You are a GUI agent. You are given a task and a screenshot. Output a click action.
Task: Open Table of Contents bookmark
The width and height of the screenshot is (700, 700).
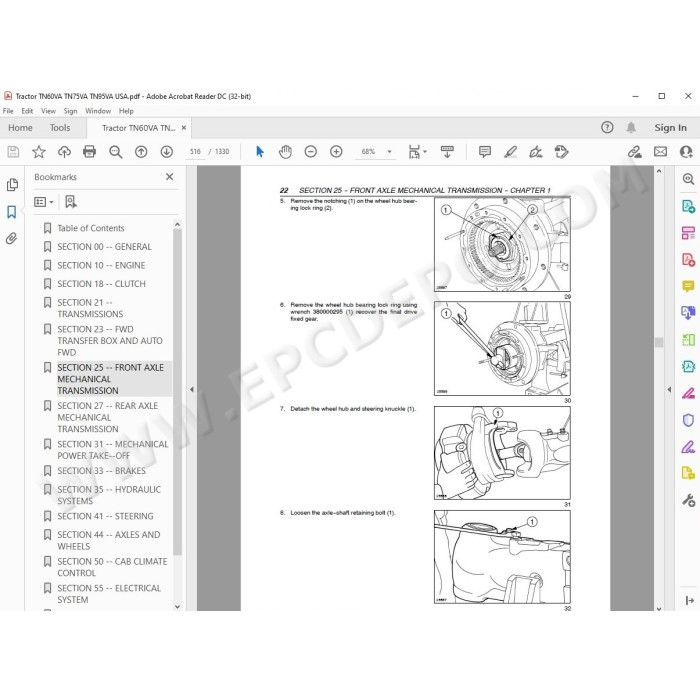tap(91, 228)
